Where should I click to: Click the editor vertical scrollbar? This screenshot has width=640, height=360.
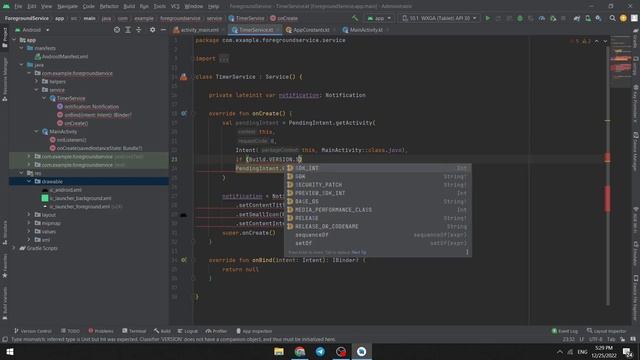(607, 176)
